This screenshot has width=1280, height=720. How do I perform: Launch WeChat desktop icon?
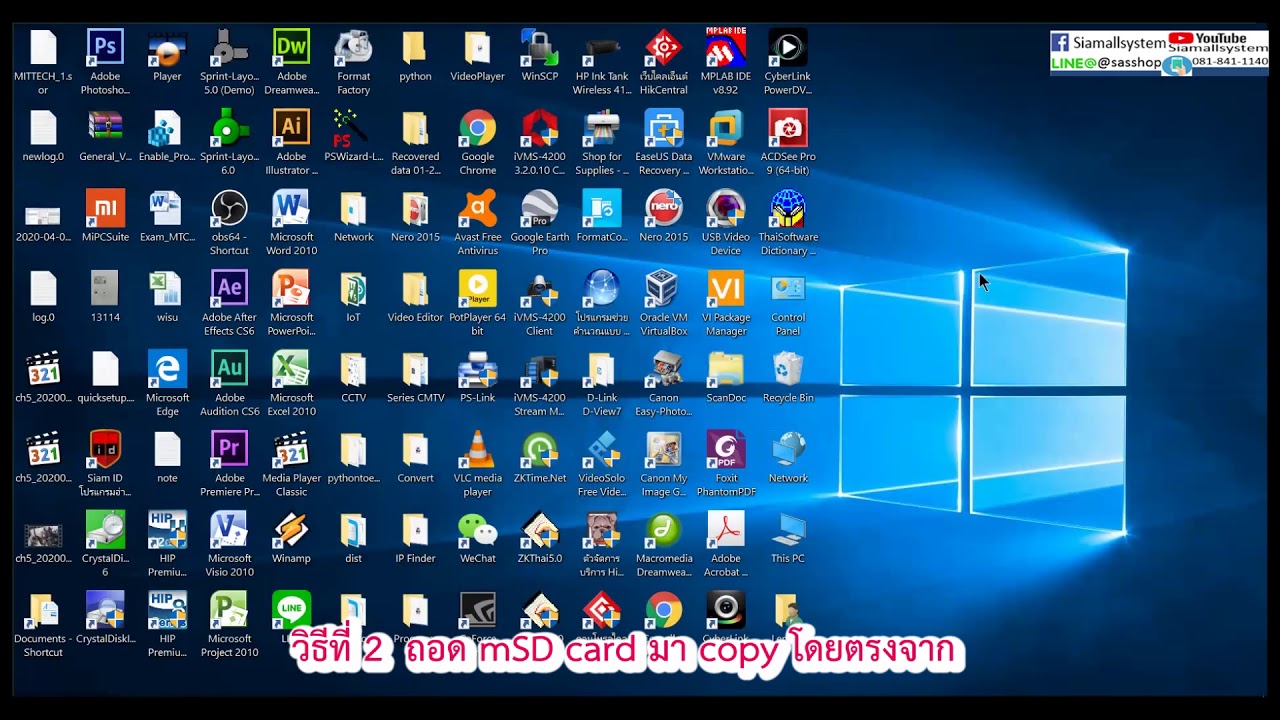click(x=477, y=530)
